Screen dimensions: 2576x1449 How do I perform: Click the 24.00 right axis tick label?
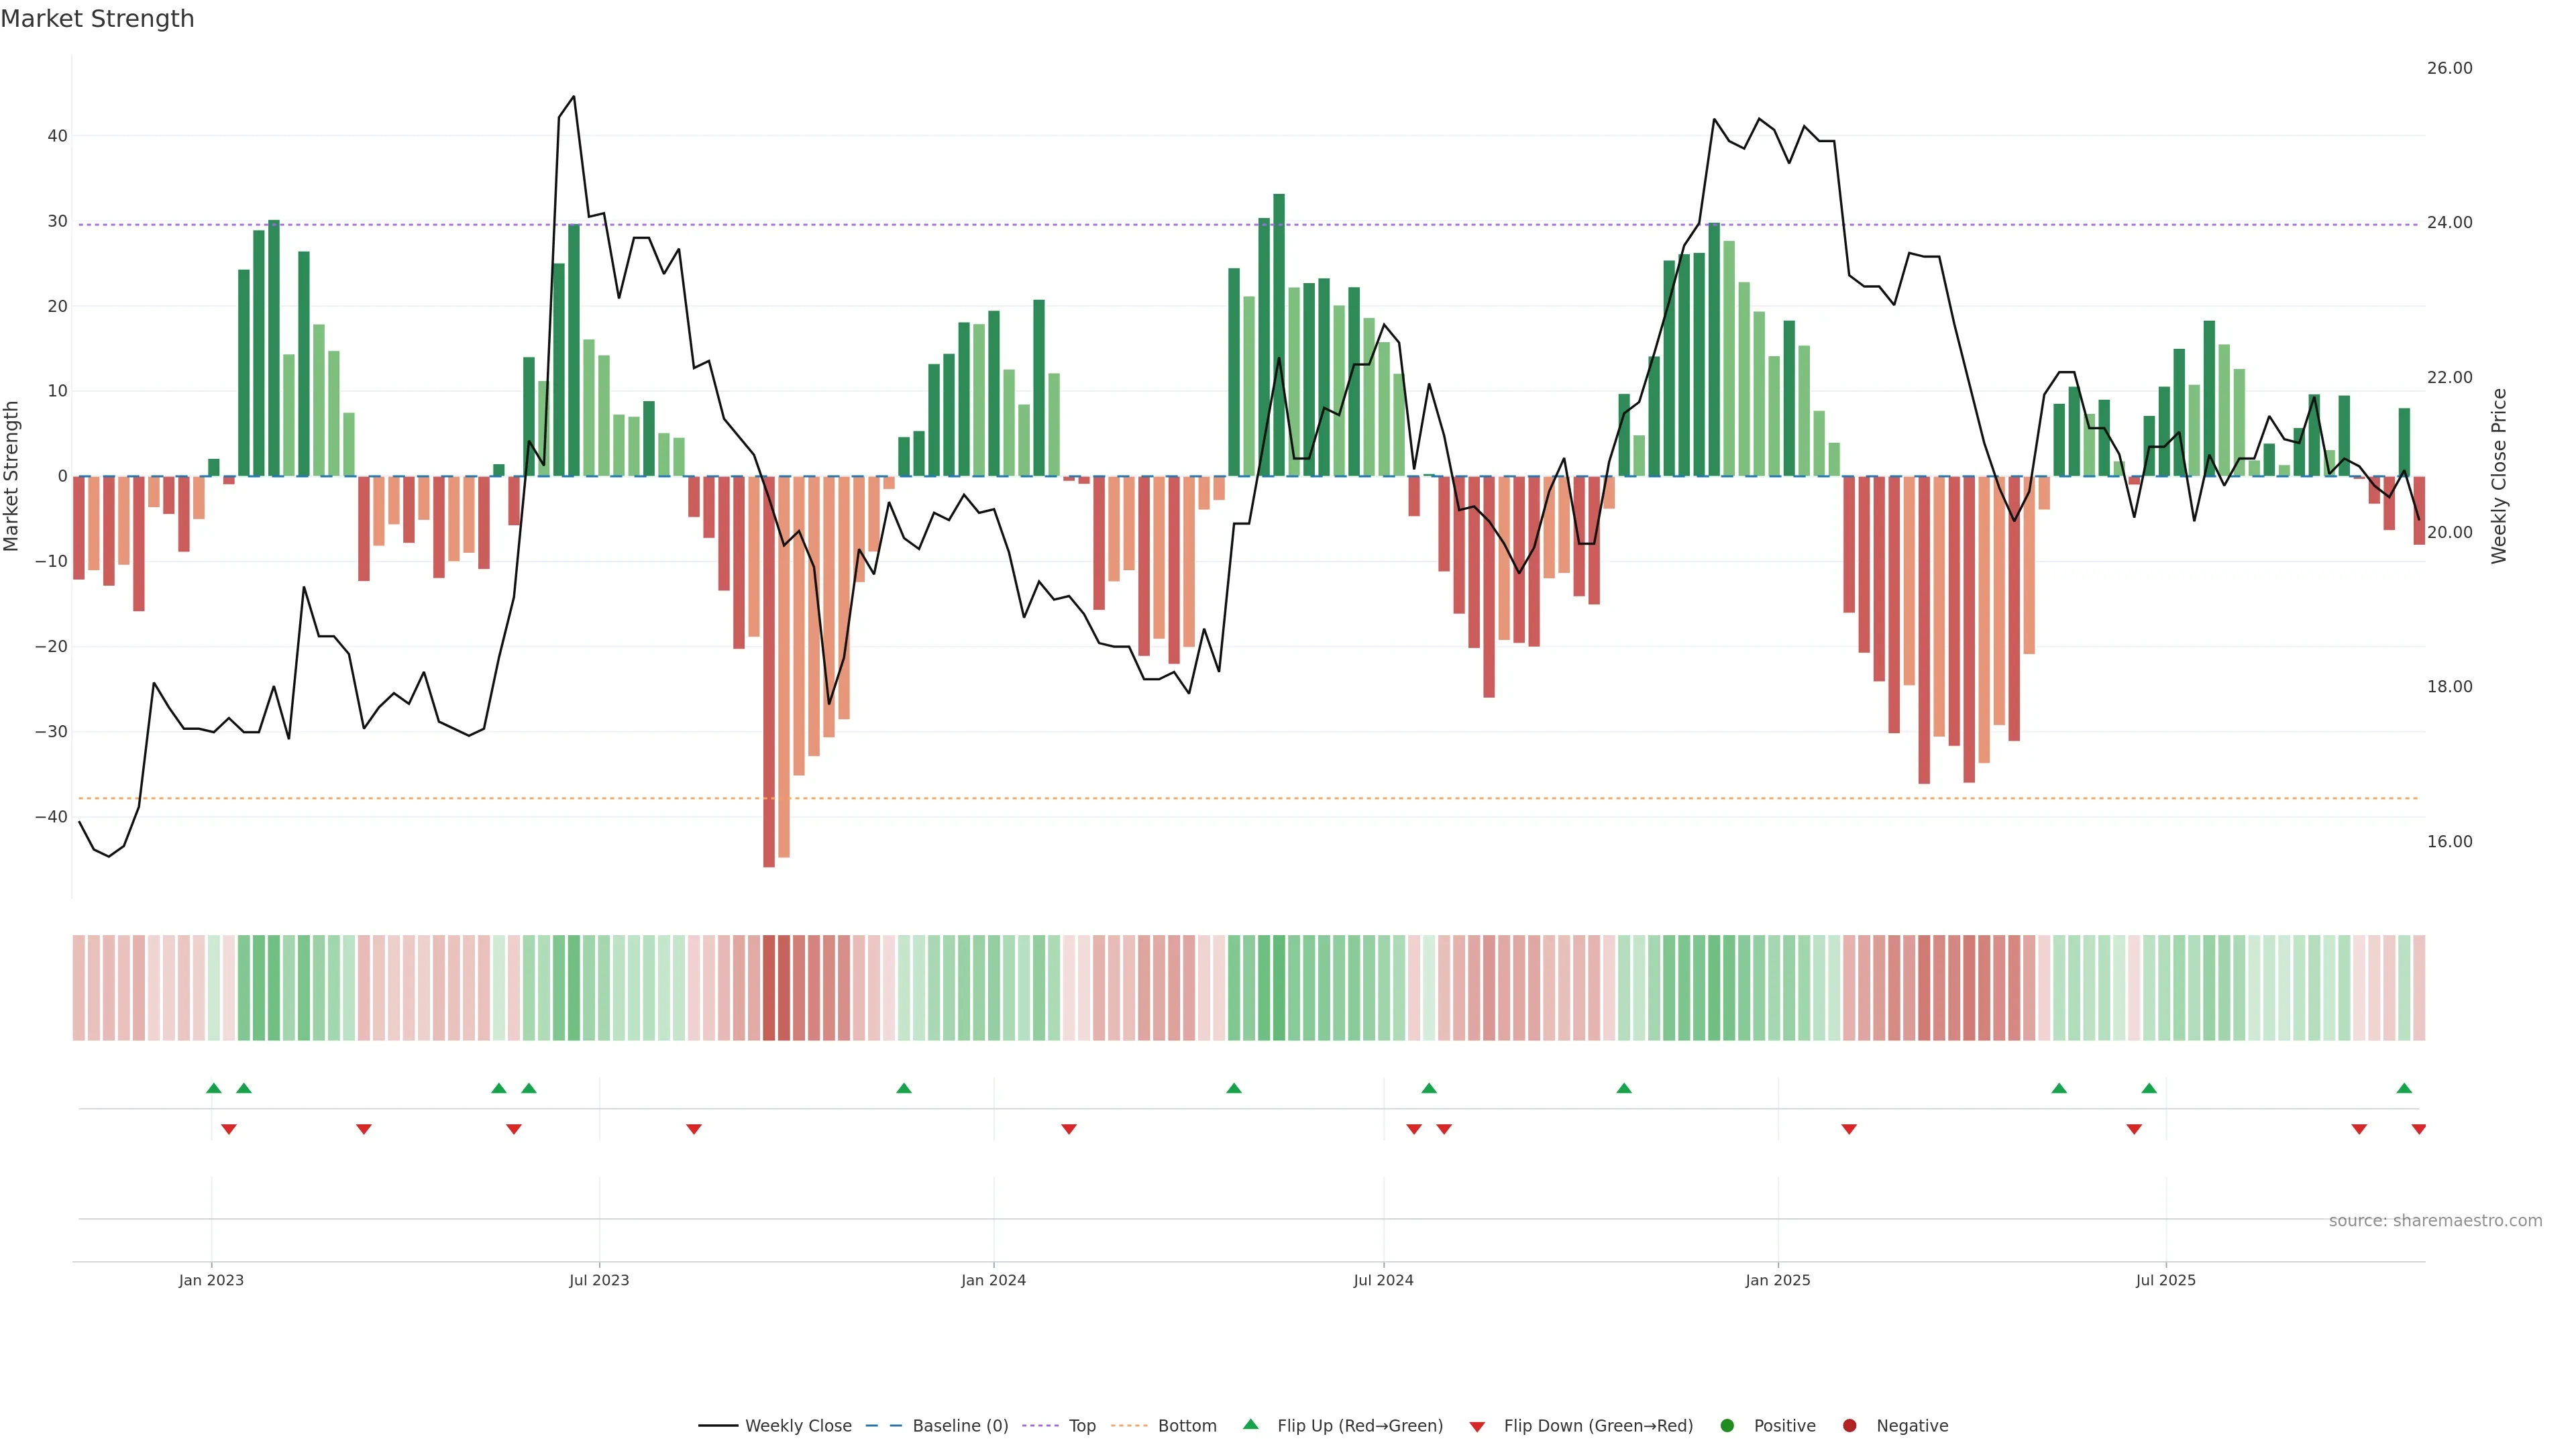(2449, 223)
